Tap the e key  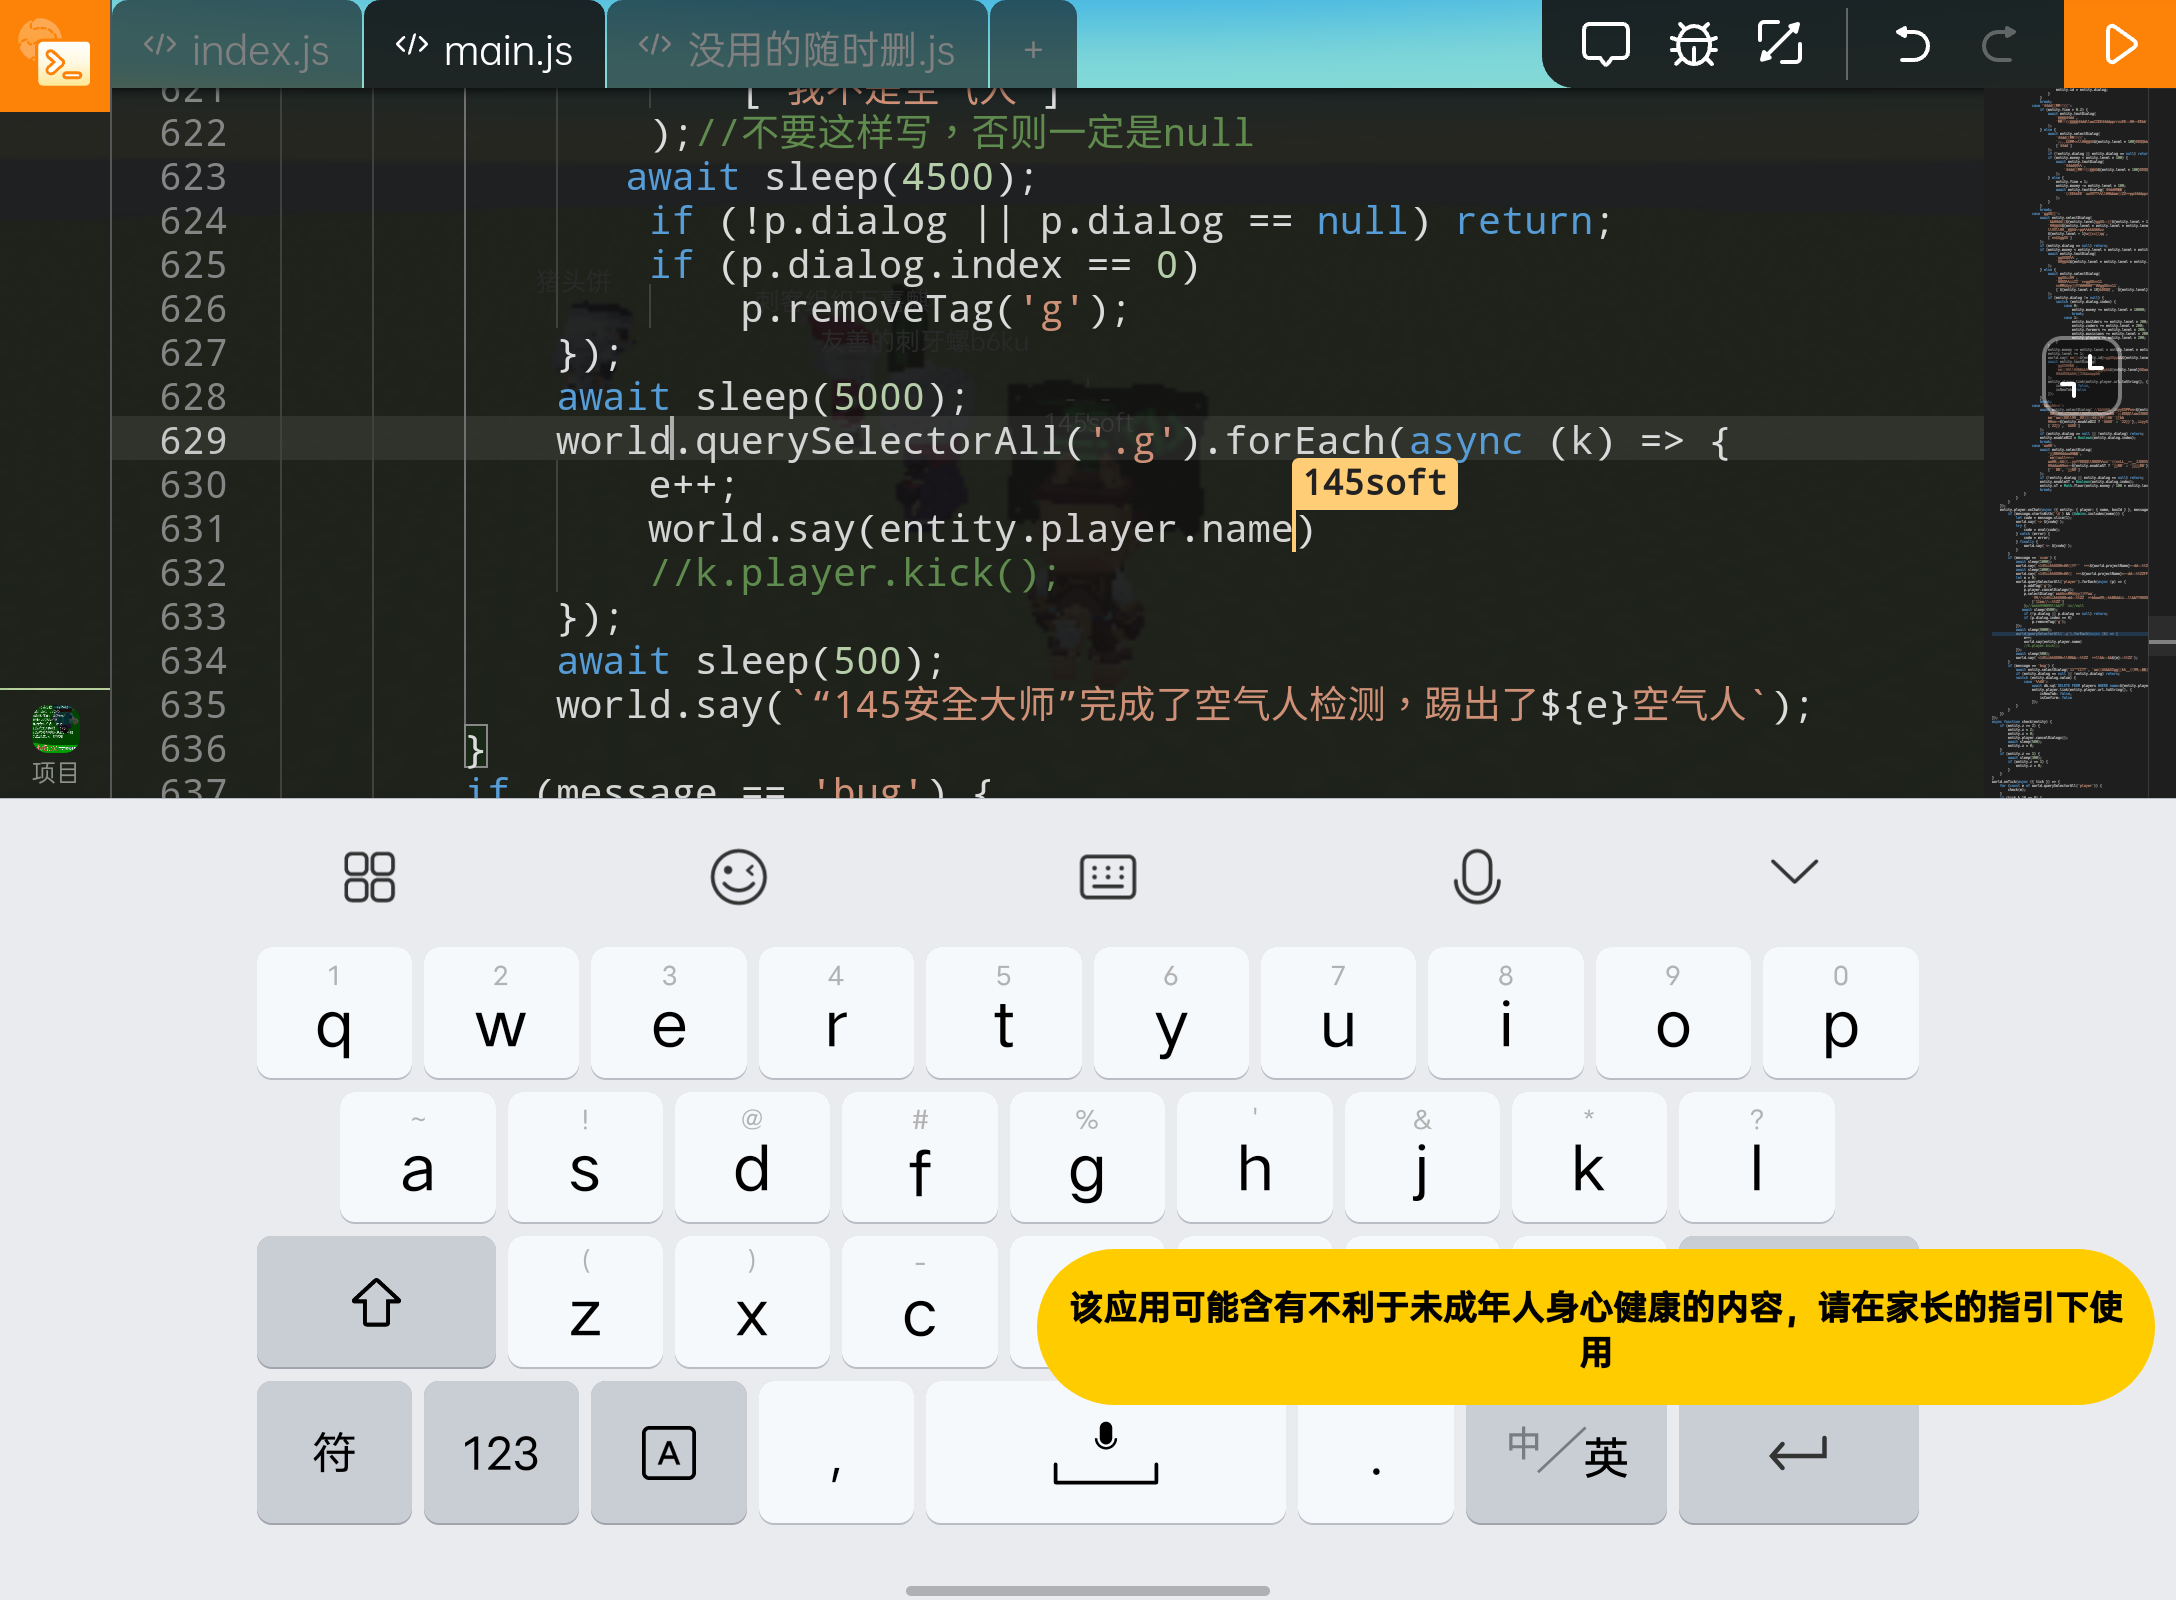click(x=669, y=1012)
